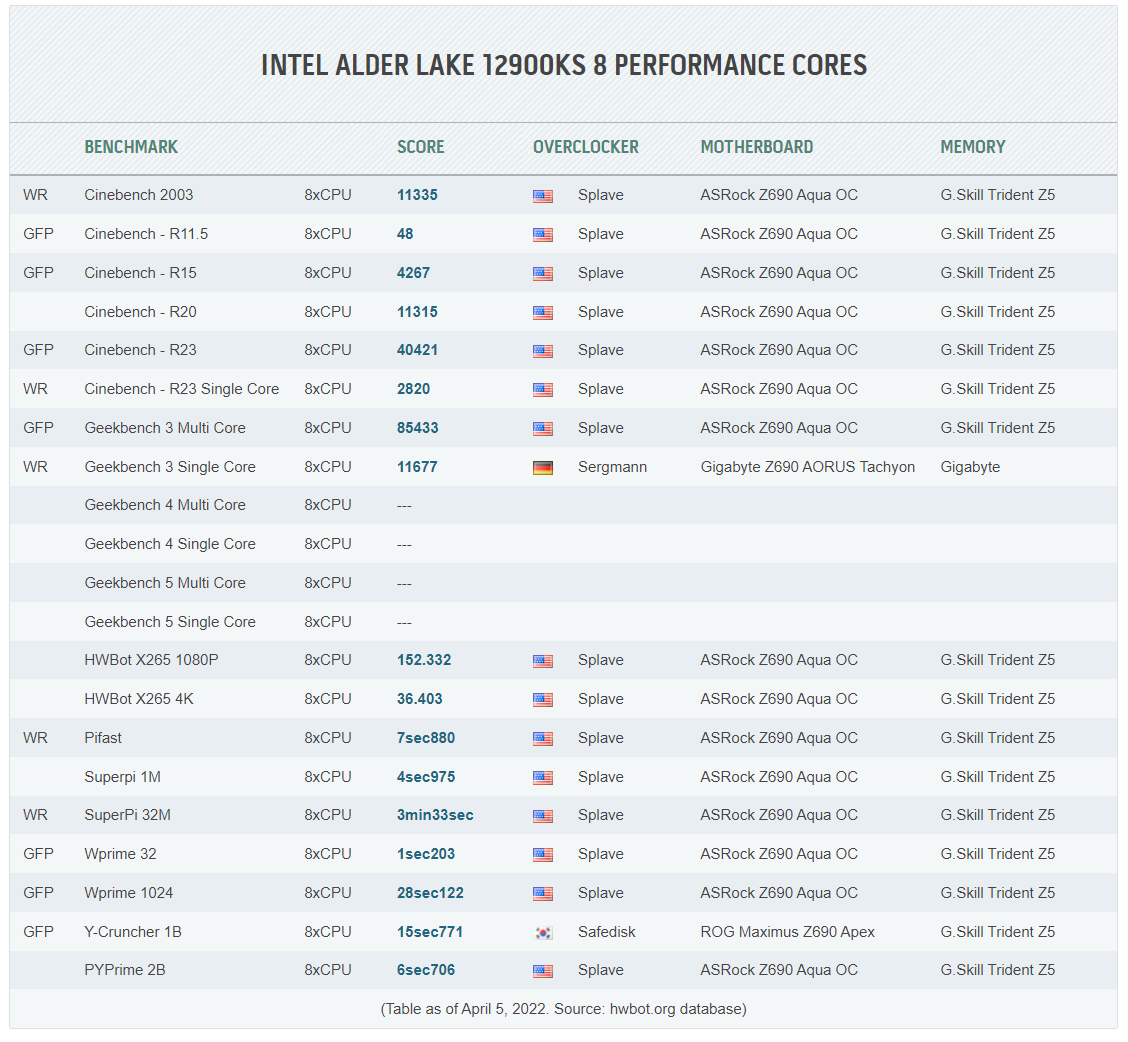Click the OVERCLOCKER column header
Image resolution: width=1128 pixels, height=1042 pixels.
click(x=586, y=147)
